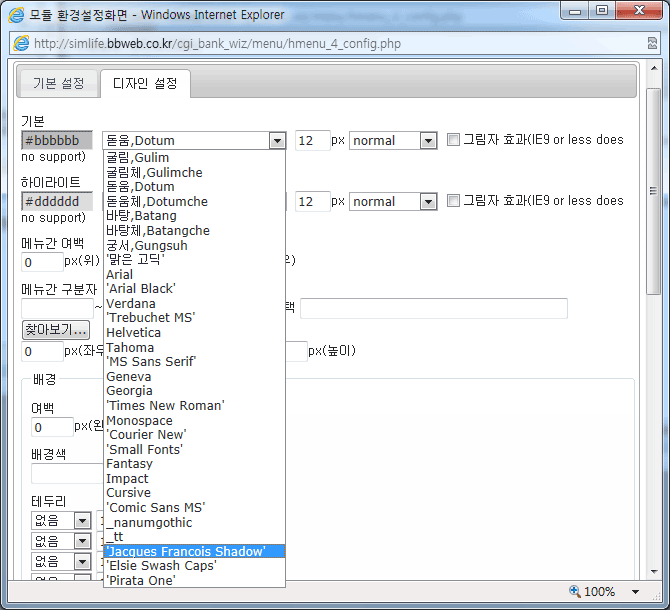Switch to the 기본 설정 tab
The width and height of the screenshot is (670, 610).
tap(59, 83)
